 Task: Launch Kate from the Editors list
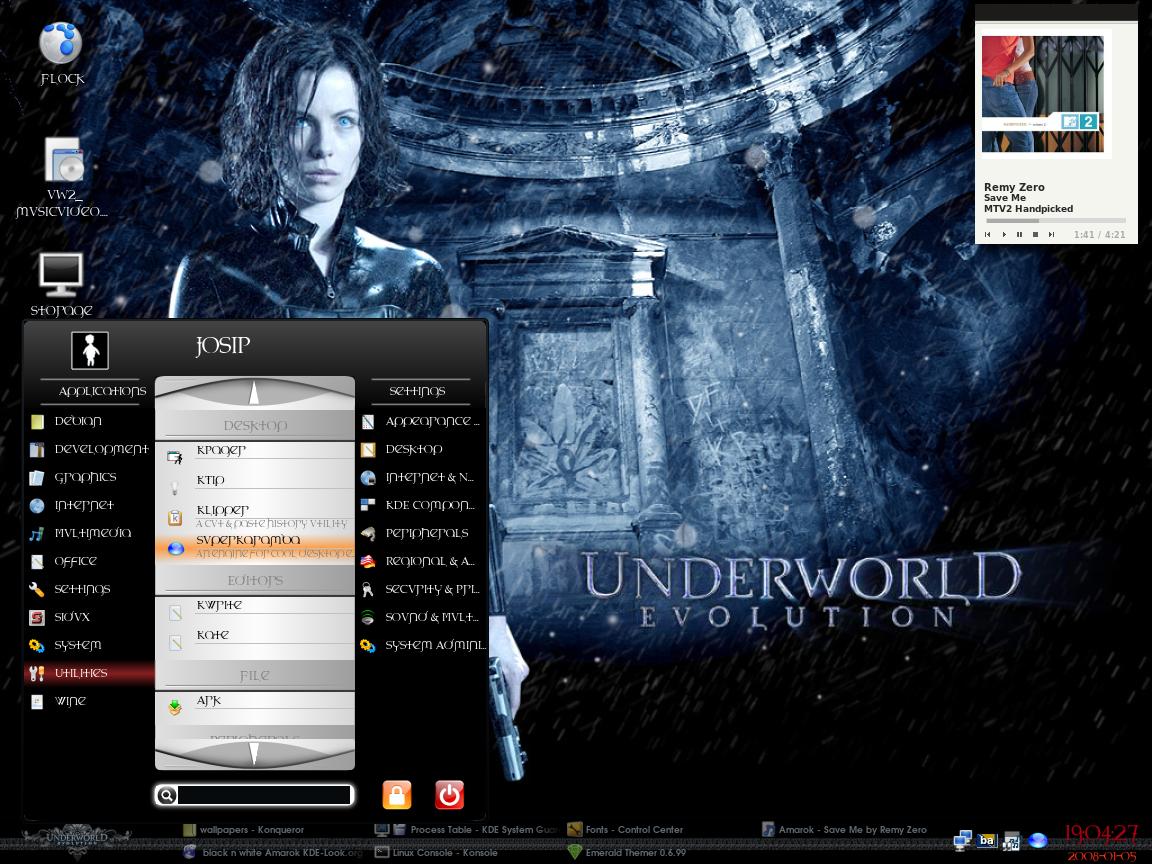[255, 641]
